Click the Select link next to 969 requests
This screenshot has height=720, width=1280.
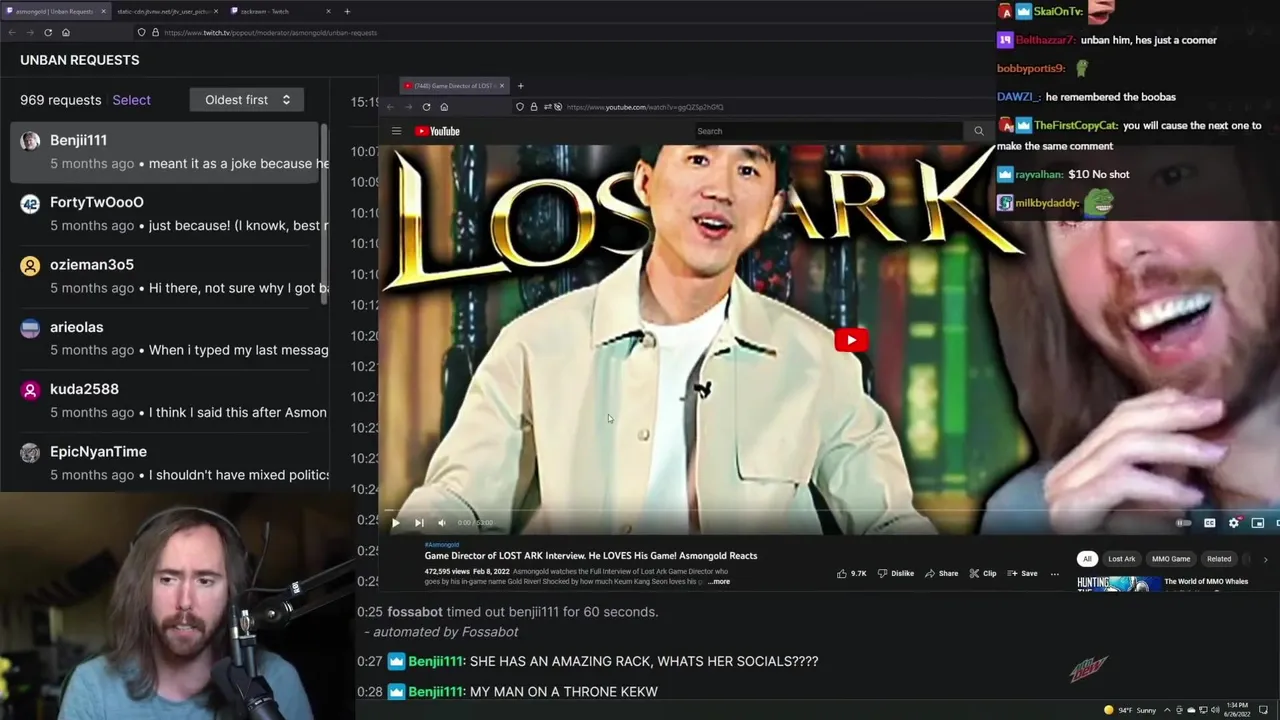pyautogui.click(x=131, y=100)
